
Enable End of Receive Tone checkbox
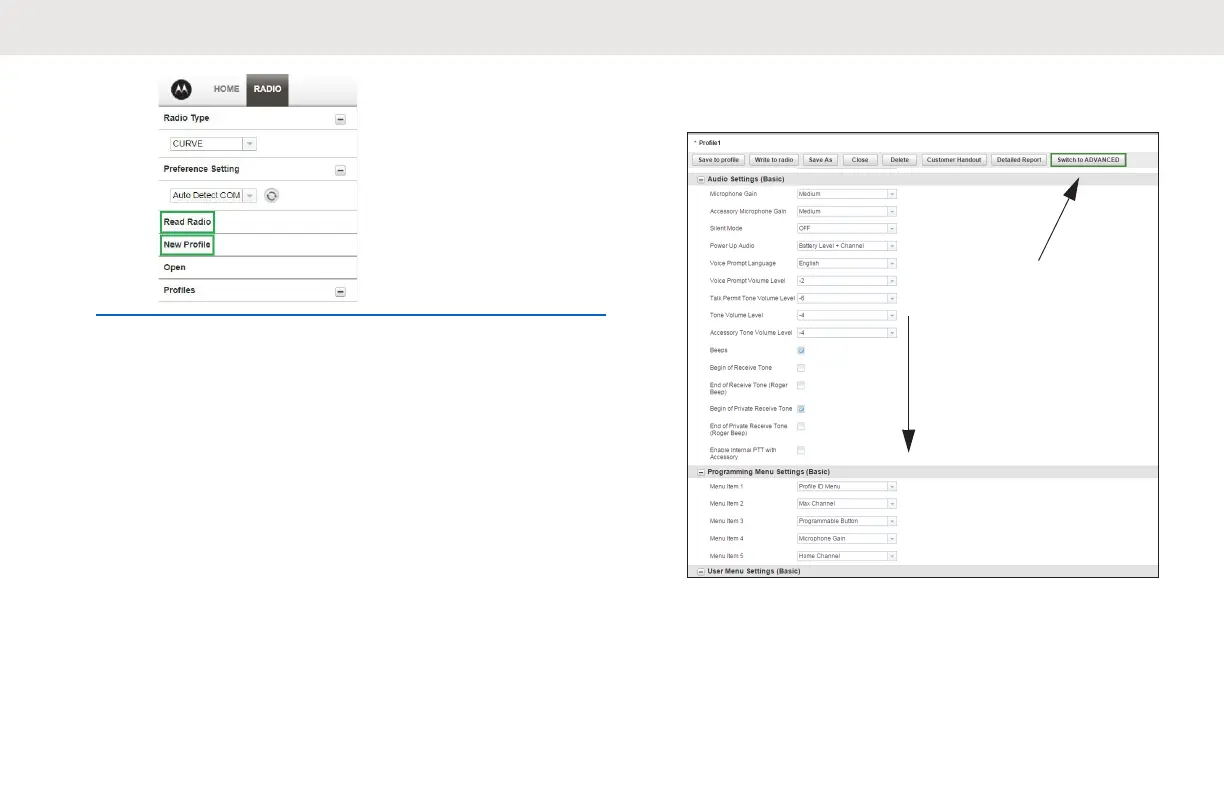[x=801, y=385]
